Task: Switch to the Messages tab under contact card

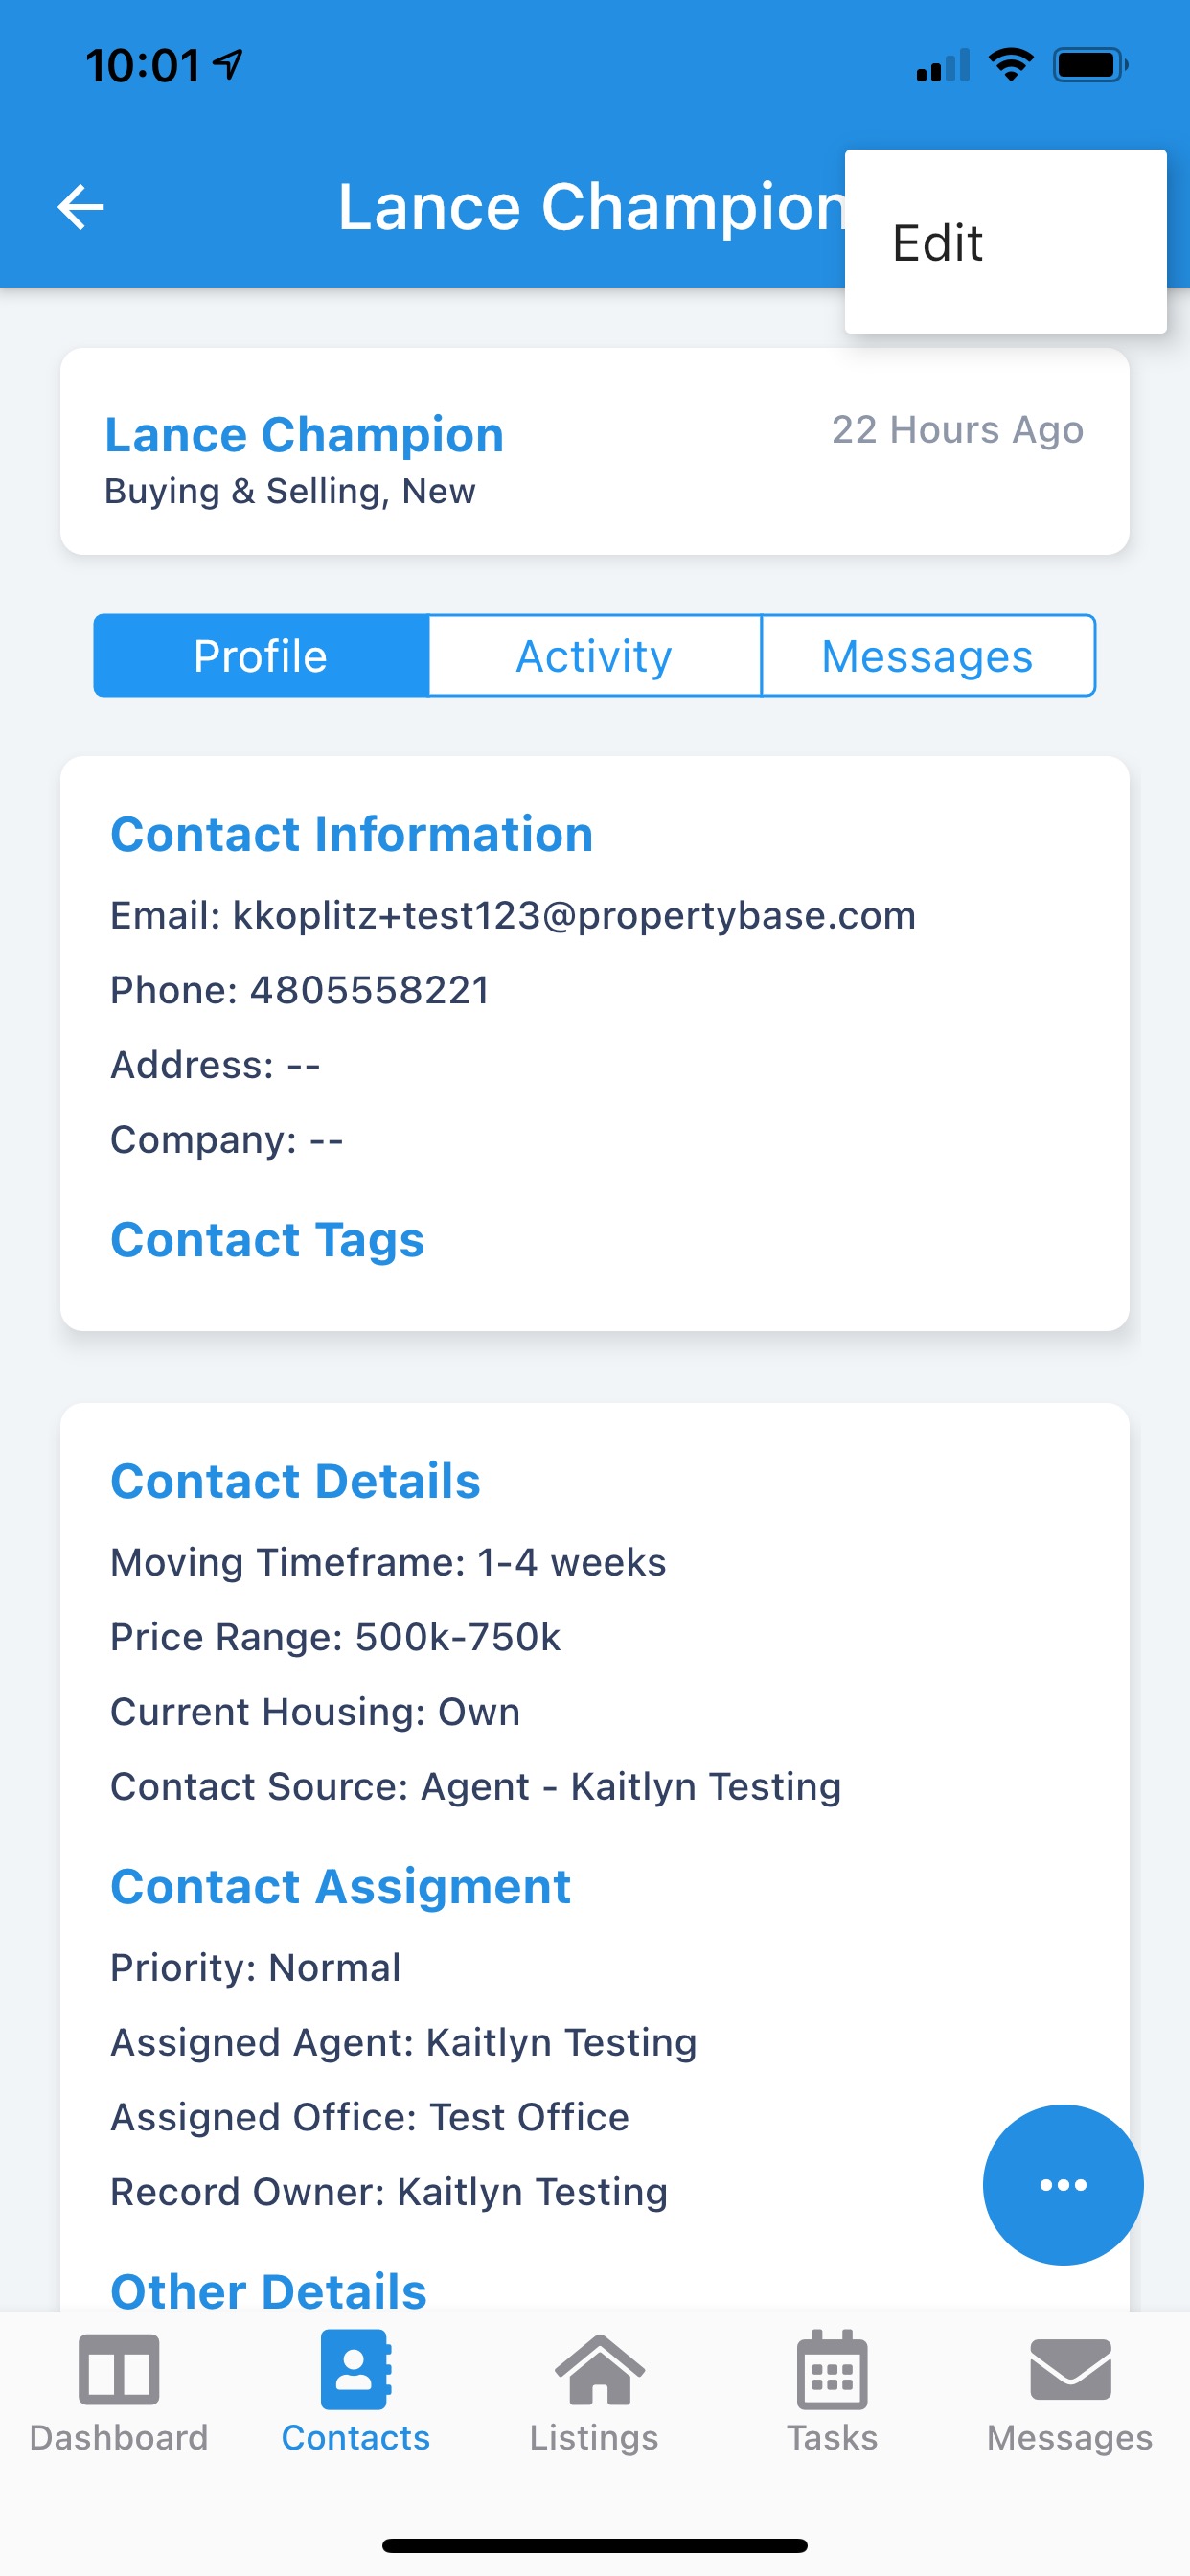Action: tap(927, 656)
